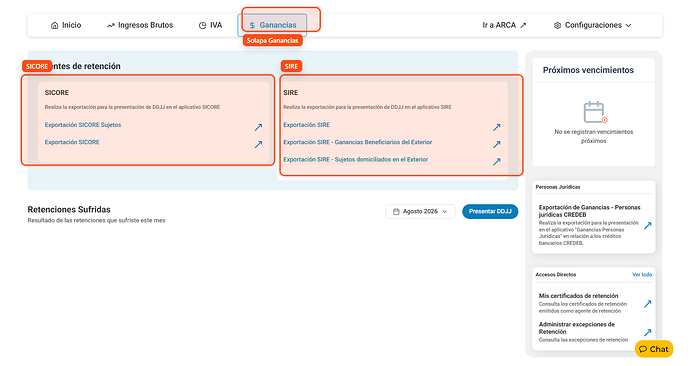Click the dollar icon beside Ganancias
This screenshot has height=366, width=690.
point(252,26)
